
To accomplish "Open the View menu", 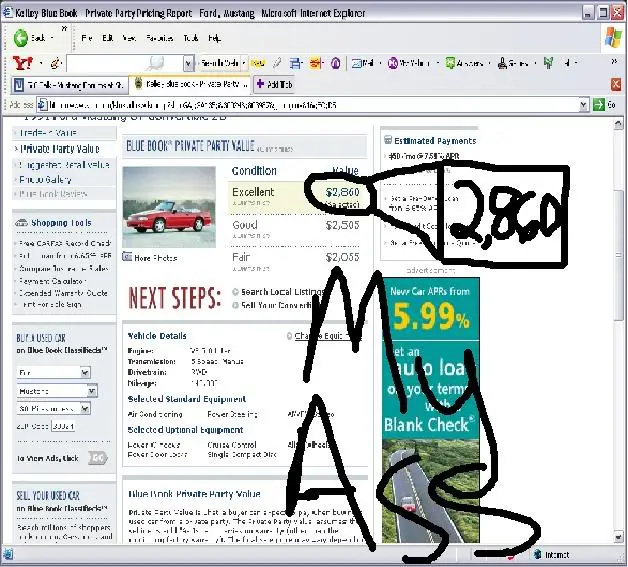I will [129, 38].
